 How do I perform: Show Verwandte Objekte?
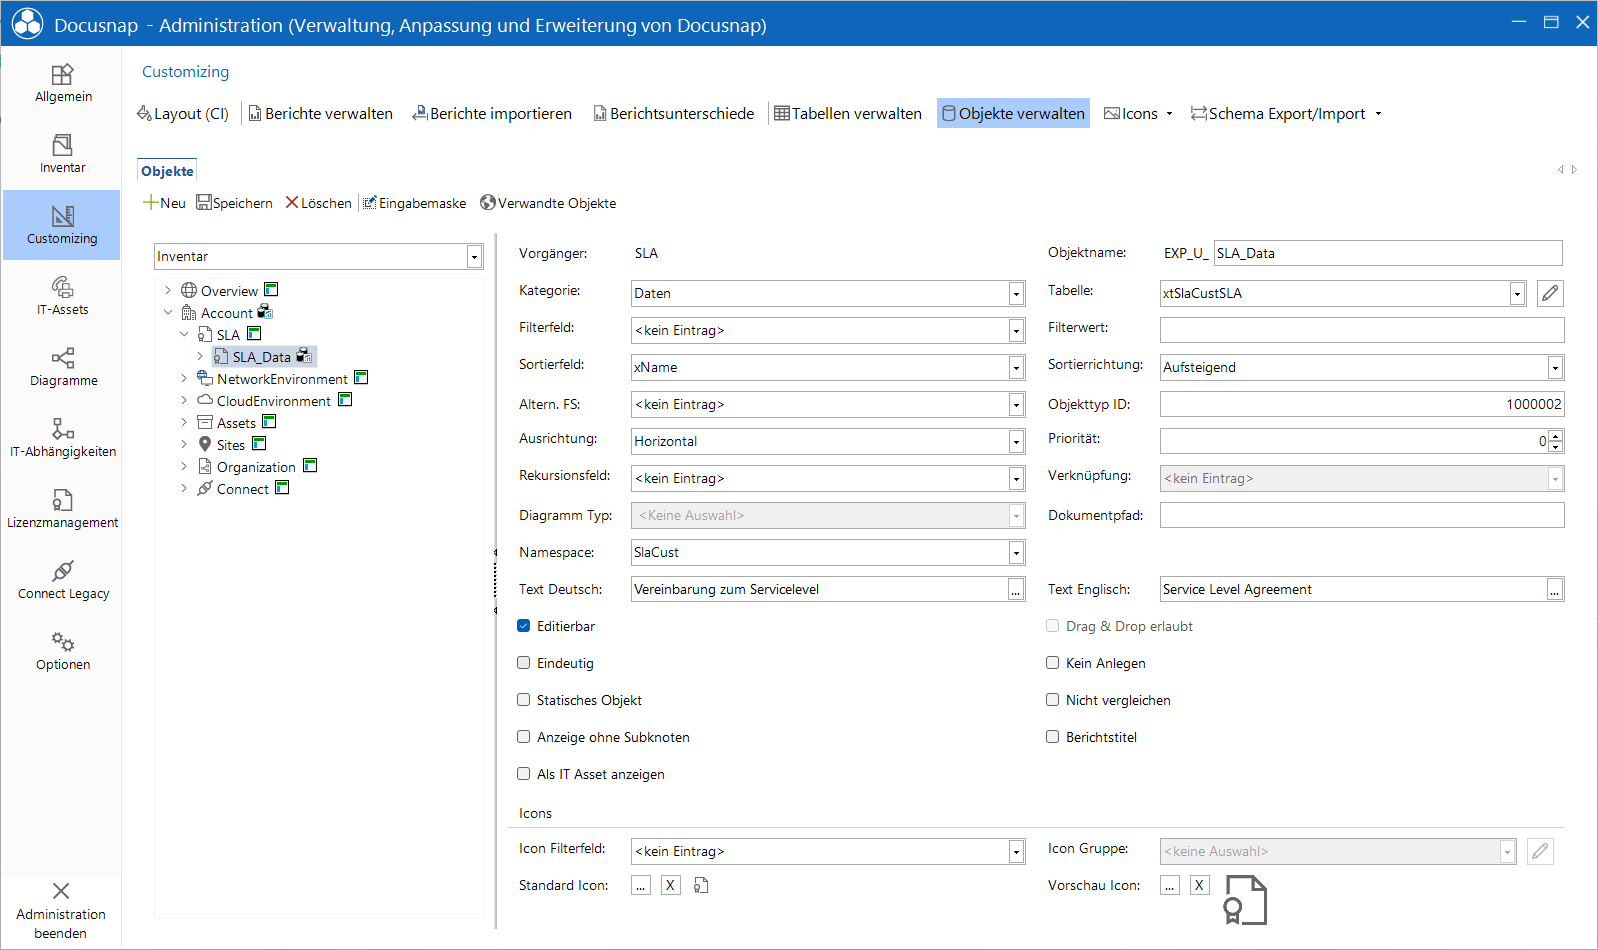coord(548,203)
